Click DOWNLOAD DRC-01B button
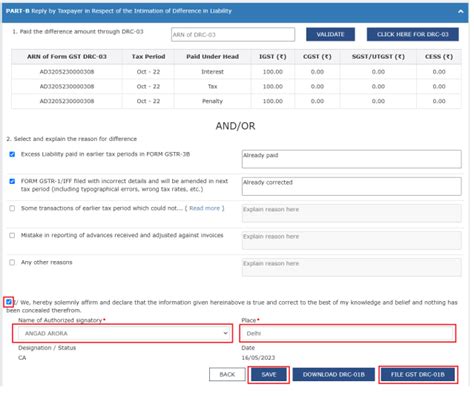 [x=334, y=374]
